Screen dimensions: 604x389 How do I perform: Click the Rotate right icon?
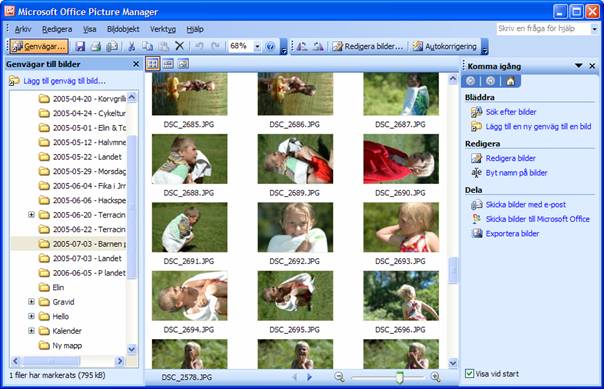click(x=318, y=46)
